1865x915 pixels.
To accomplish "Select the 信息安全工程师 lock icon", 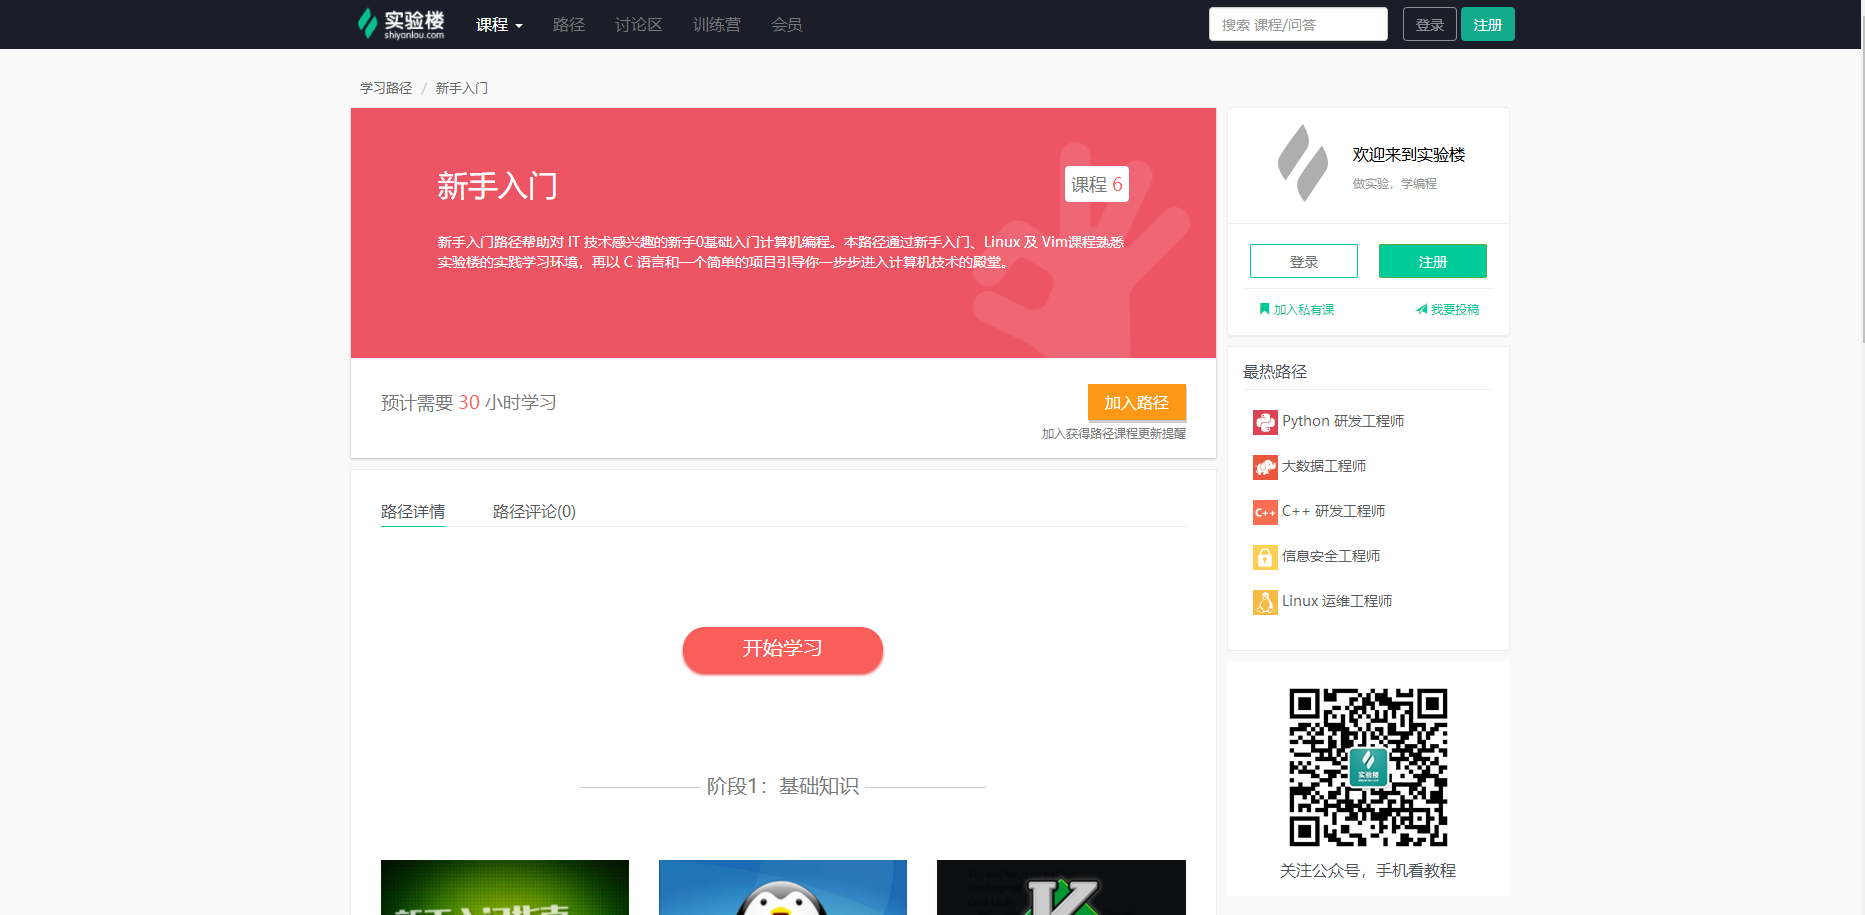I will (x=1265, y=557).
